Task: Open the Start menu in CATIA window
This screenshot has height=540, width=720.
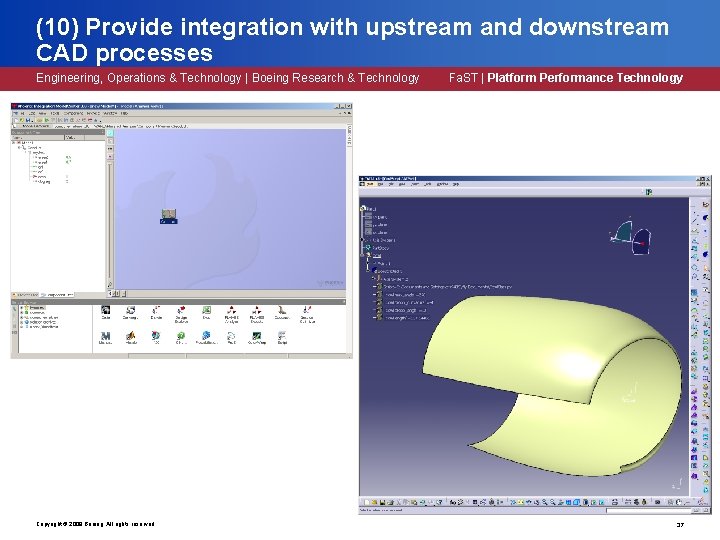Action: [371, 184]
